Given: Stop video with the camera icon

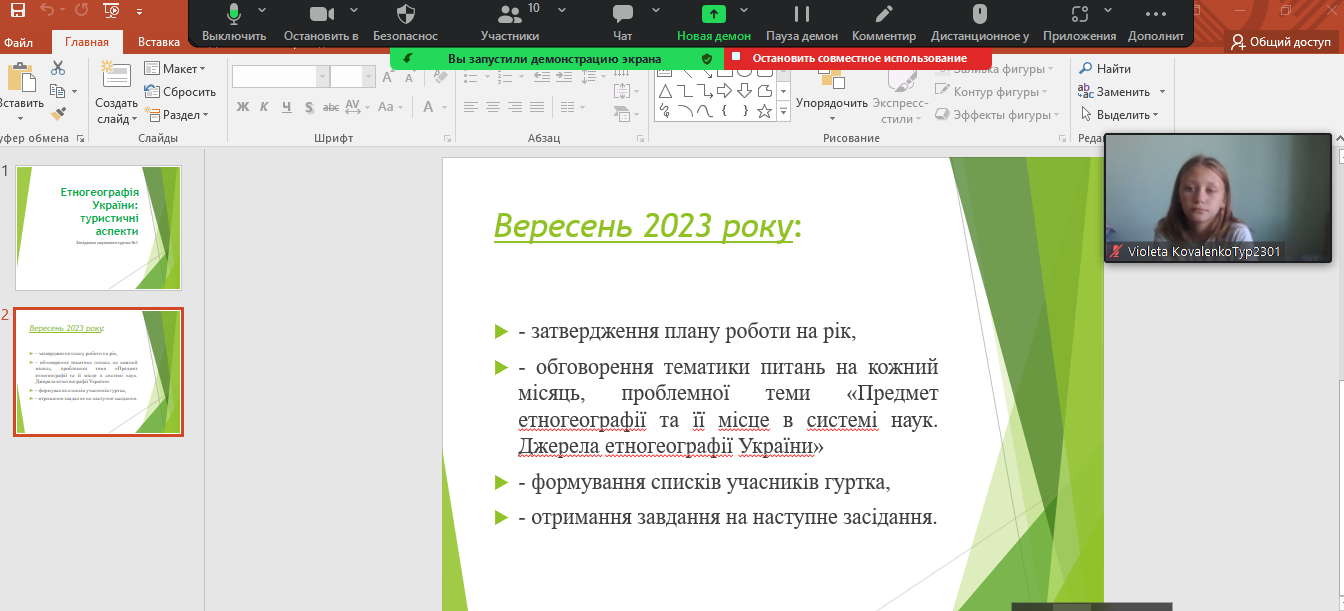Looking at the screenshot, I should [320, 14].
